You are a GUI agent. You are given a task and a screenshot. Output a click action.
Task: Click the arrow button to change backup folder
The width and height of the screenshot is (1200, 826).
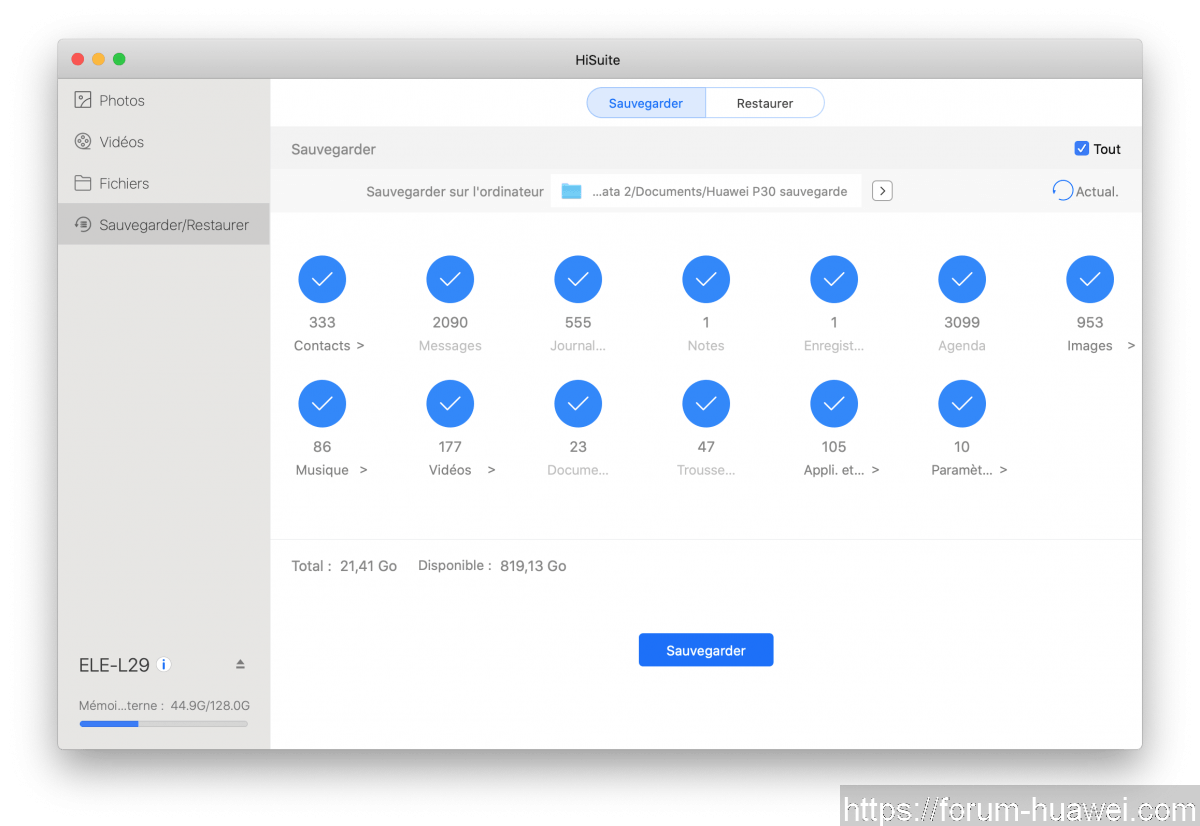(882, 191)
